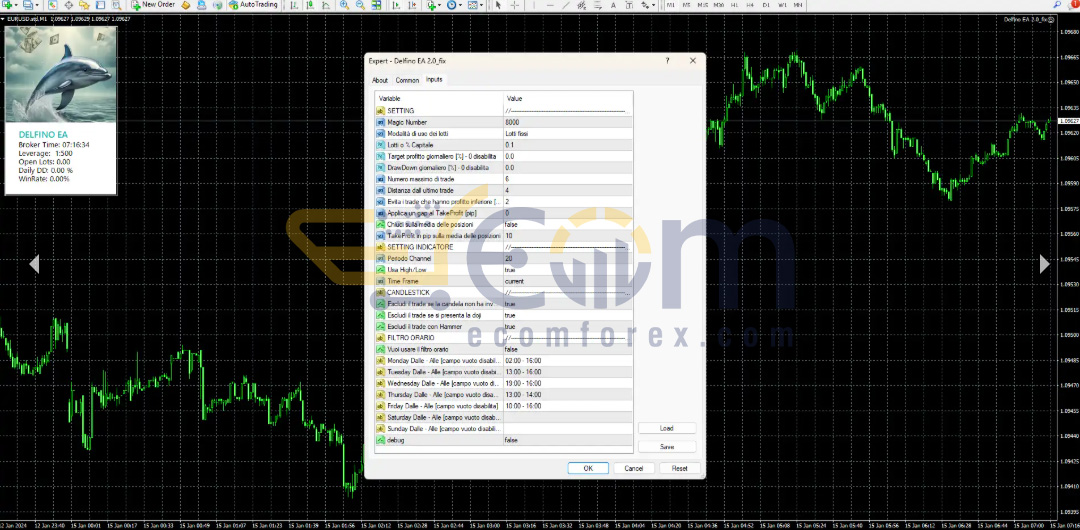Switch to H1 timeframe
The width and height of the screenshot is (1080, 530).
734,5
